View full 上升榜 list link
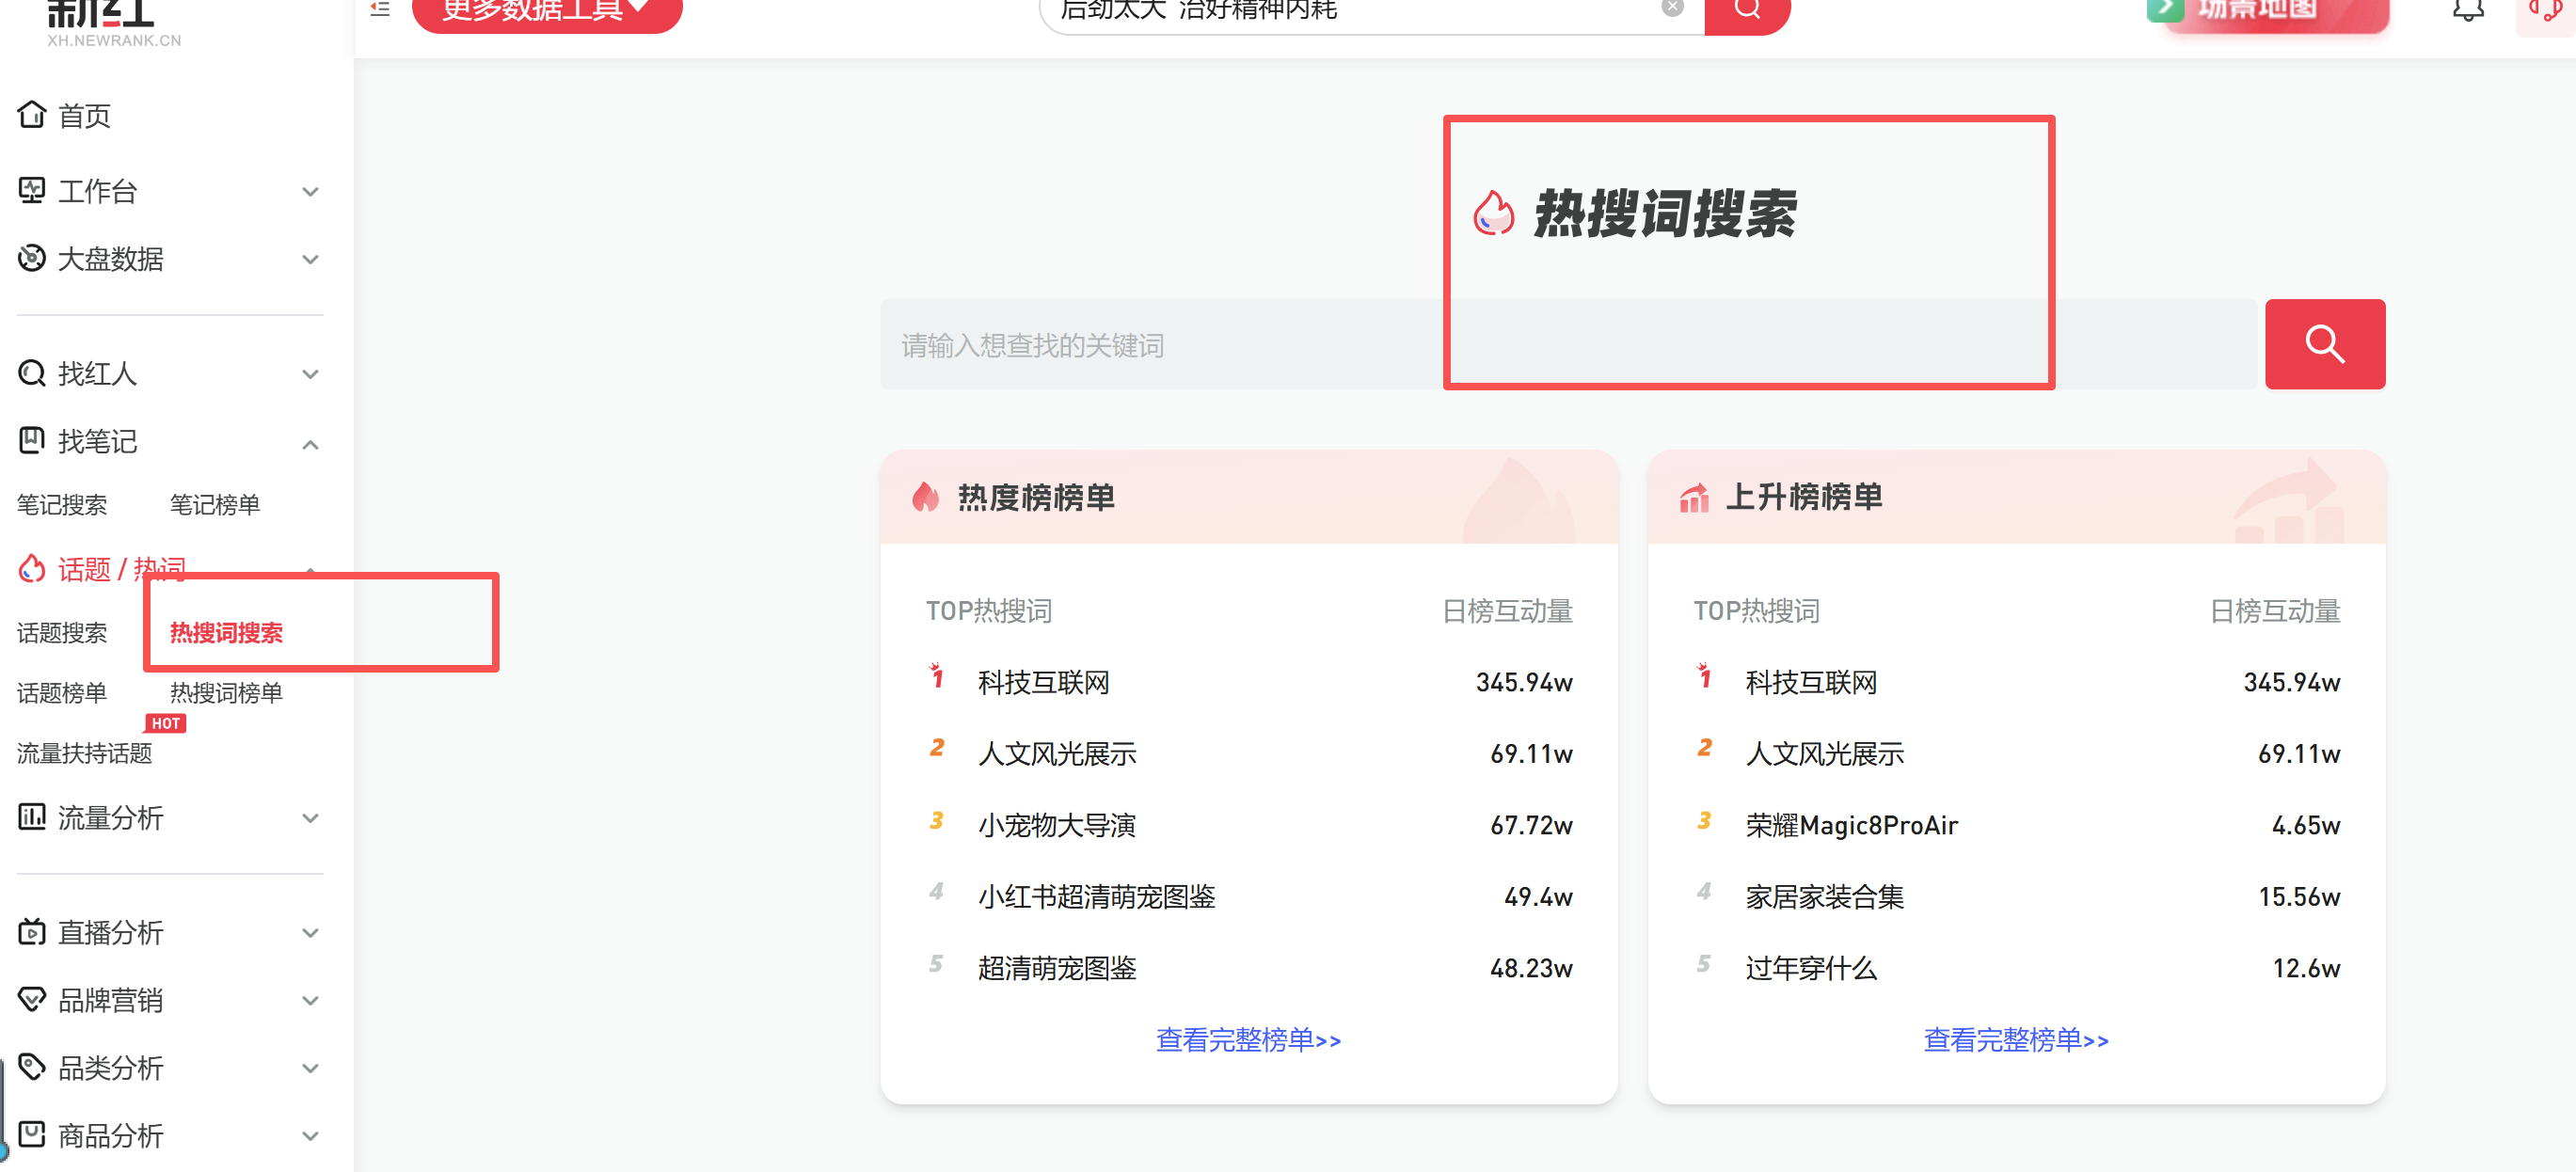The height and width of the screenshot is (1172, 2576). pos(2015,1040)
